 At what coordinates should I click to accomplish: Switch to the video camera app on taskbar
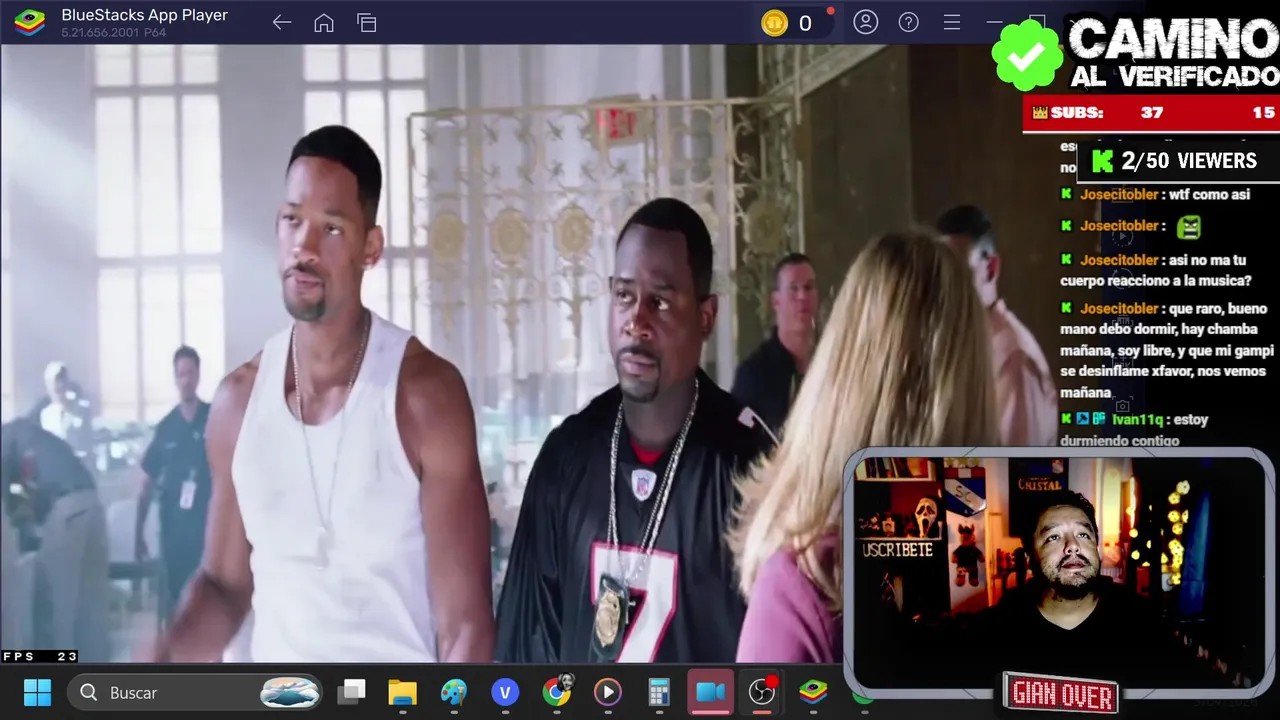click(711, 692)
